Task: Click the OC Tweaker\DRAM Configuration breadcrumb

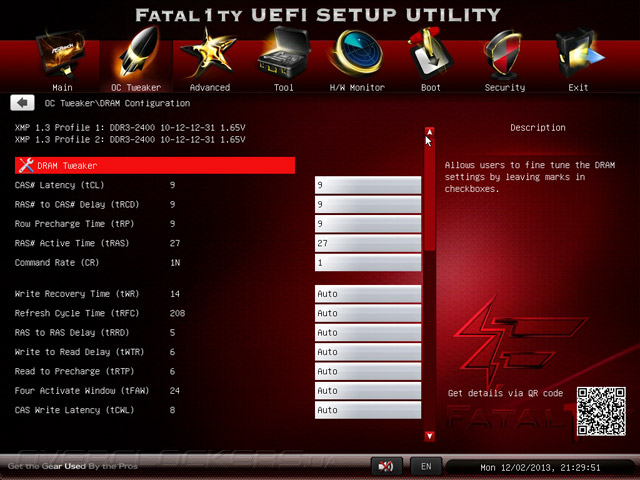Action: [117, 103]
